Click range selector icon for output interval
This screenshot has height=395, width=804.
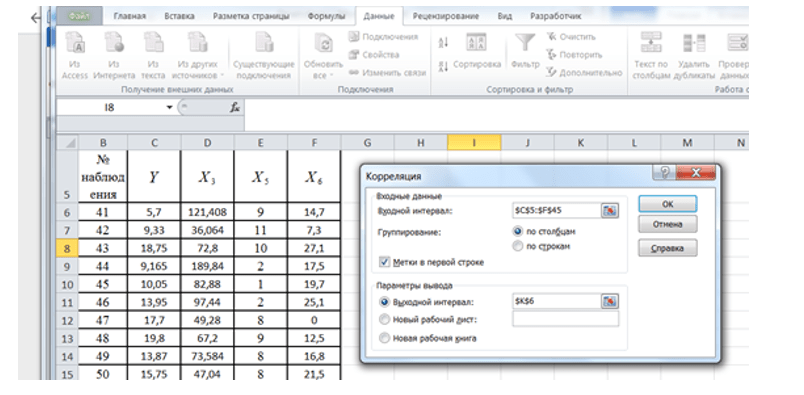(610, 301)
